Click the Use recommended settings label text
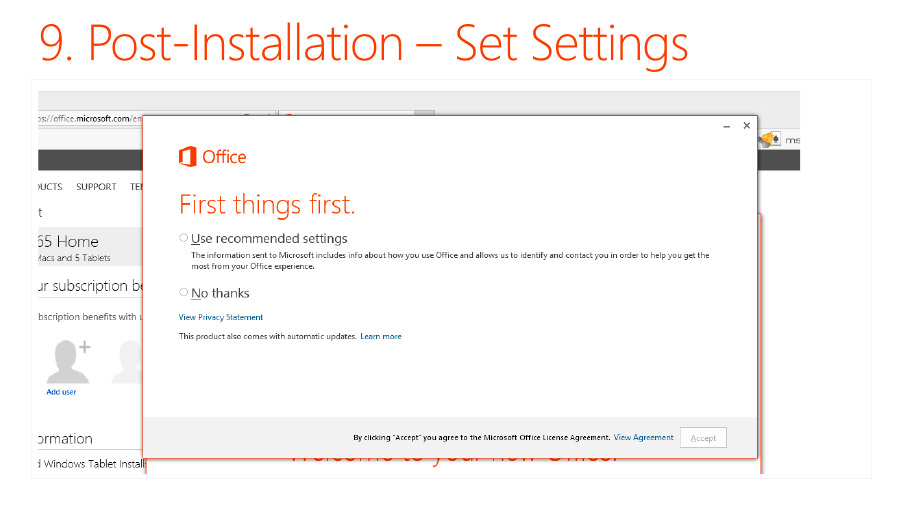 point(269,239)
